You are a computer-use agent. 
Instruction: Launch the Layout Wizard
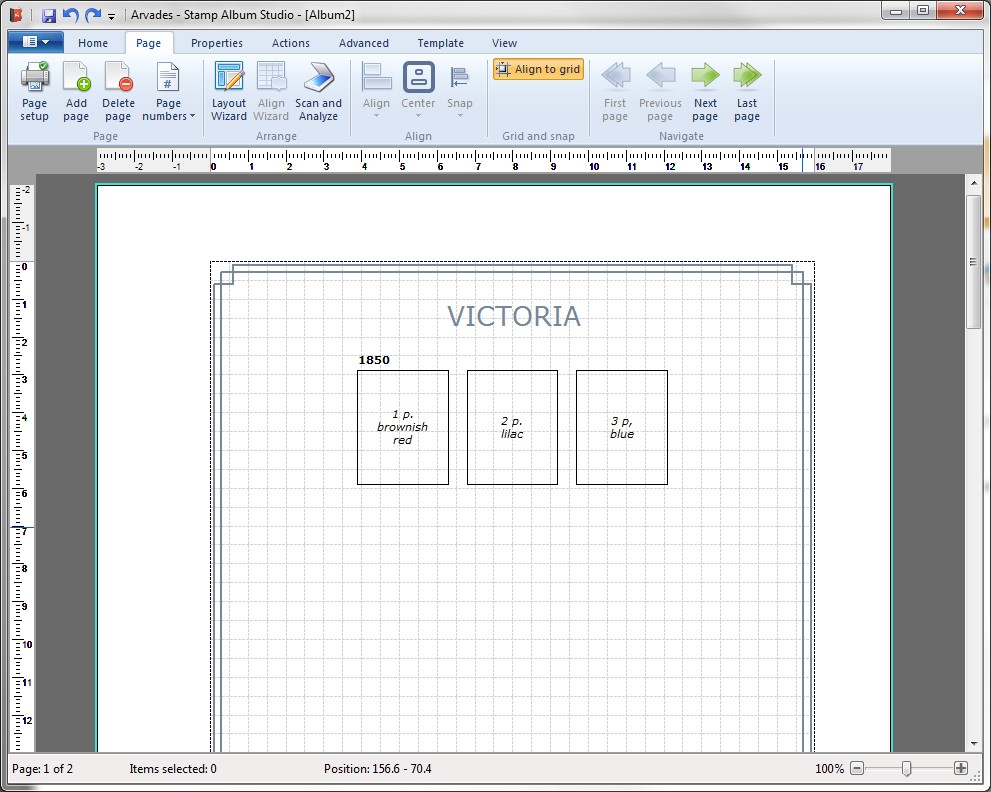(229, 92)
